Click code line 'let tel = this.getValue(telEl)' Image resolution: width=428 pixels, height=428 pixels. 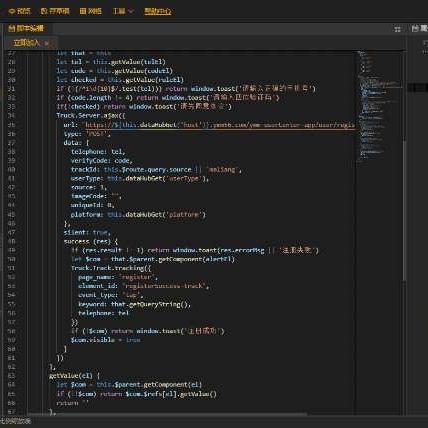[x=111, y=62]
